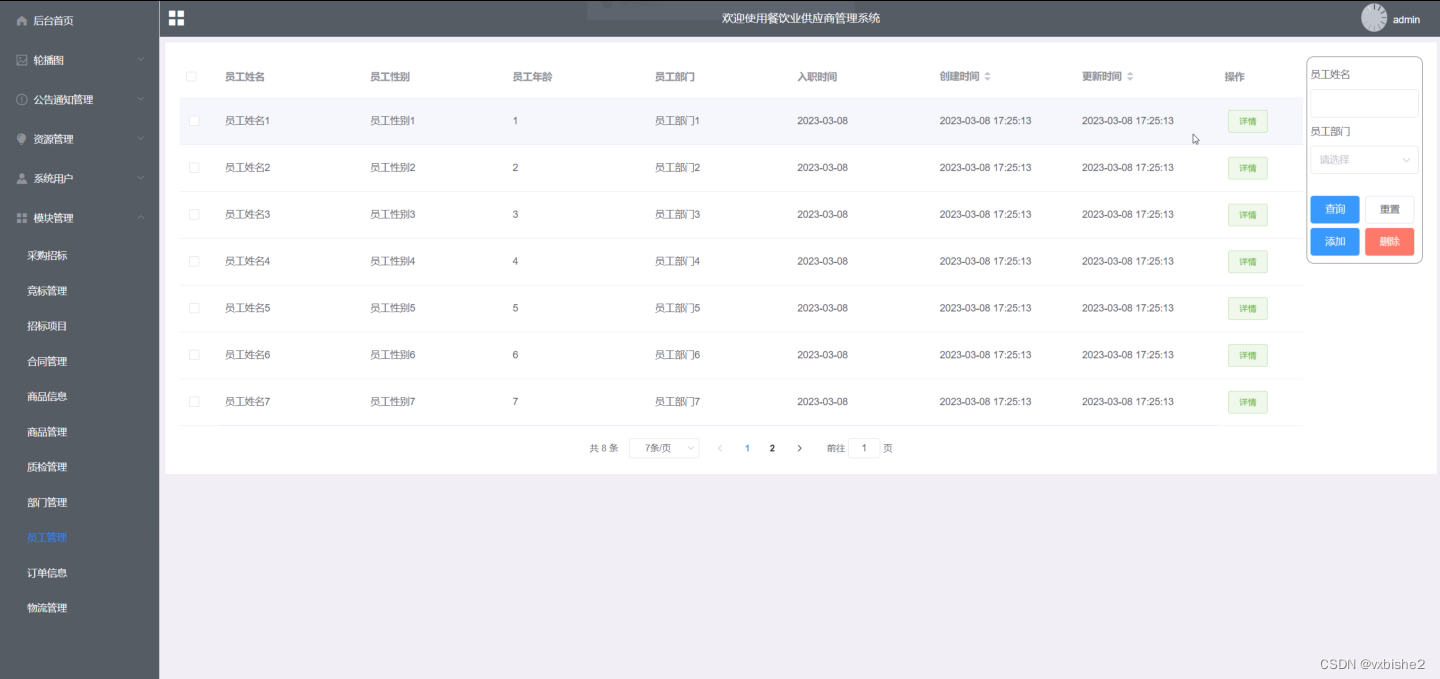Open 合同管理 submenu item
Screen dimensions: 1440x679
tap(47, 362)
